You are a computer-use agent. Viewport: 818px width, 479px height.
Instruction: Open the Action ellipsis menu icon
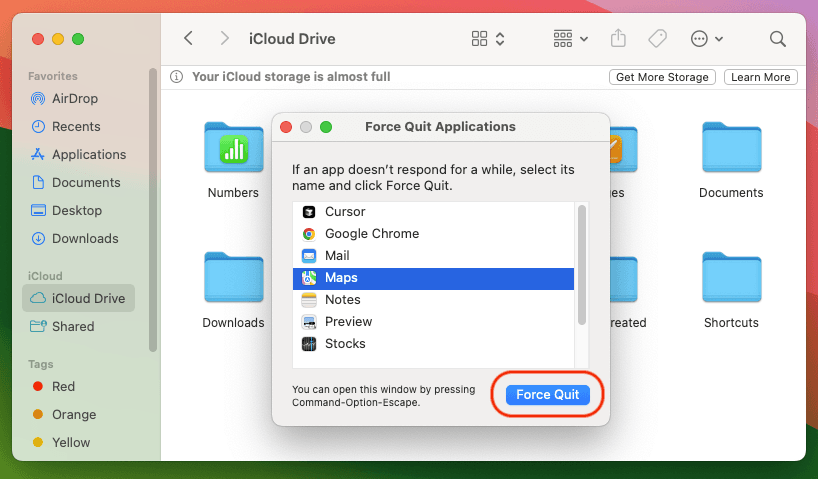click(x=699, y=39)
